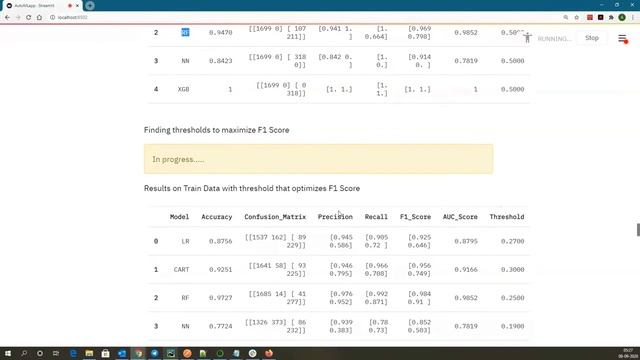Click the Results on Train Data heading
Screen dimensions: 640x360
[x=252, y=189]
